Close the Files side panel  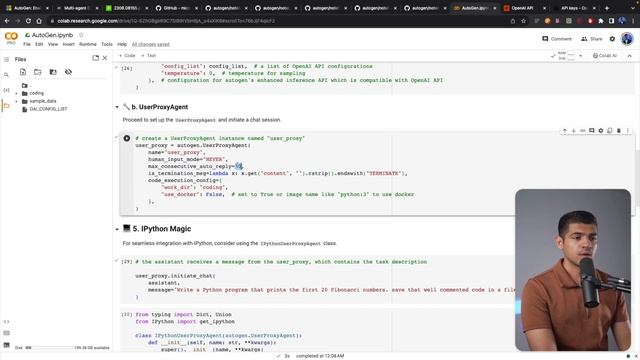105,58
